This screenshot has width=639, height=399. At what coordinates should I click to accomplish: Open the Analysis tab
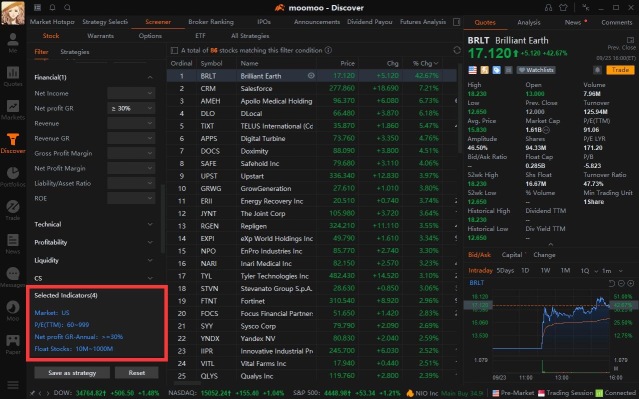click(x=529, y=22)
